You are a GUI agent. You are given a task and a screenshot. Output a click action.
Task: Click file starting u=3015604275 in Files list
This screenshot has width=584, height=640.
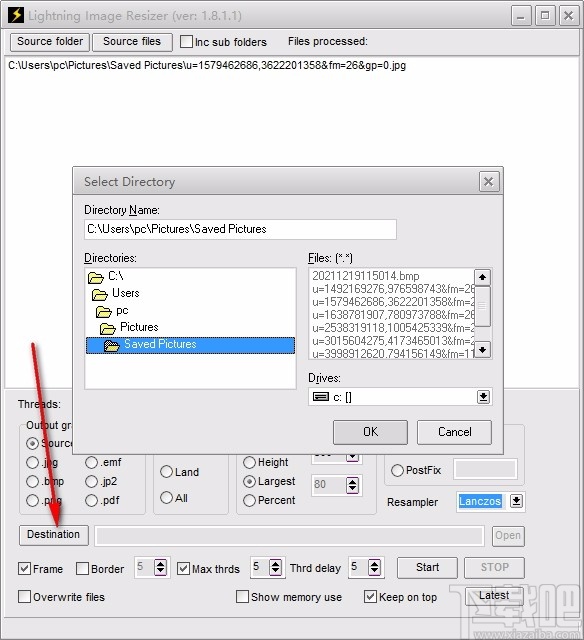tap(393, 341)
